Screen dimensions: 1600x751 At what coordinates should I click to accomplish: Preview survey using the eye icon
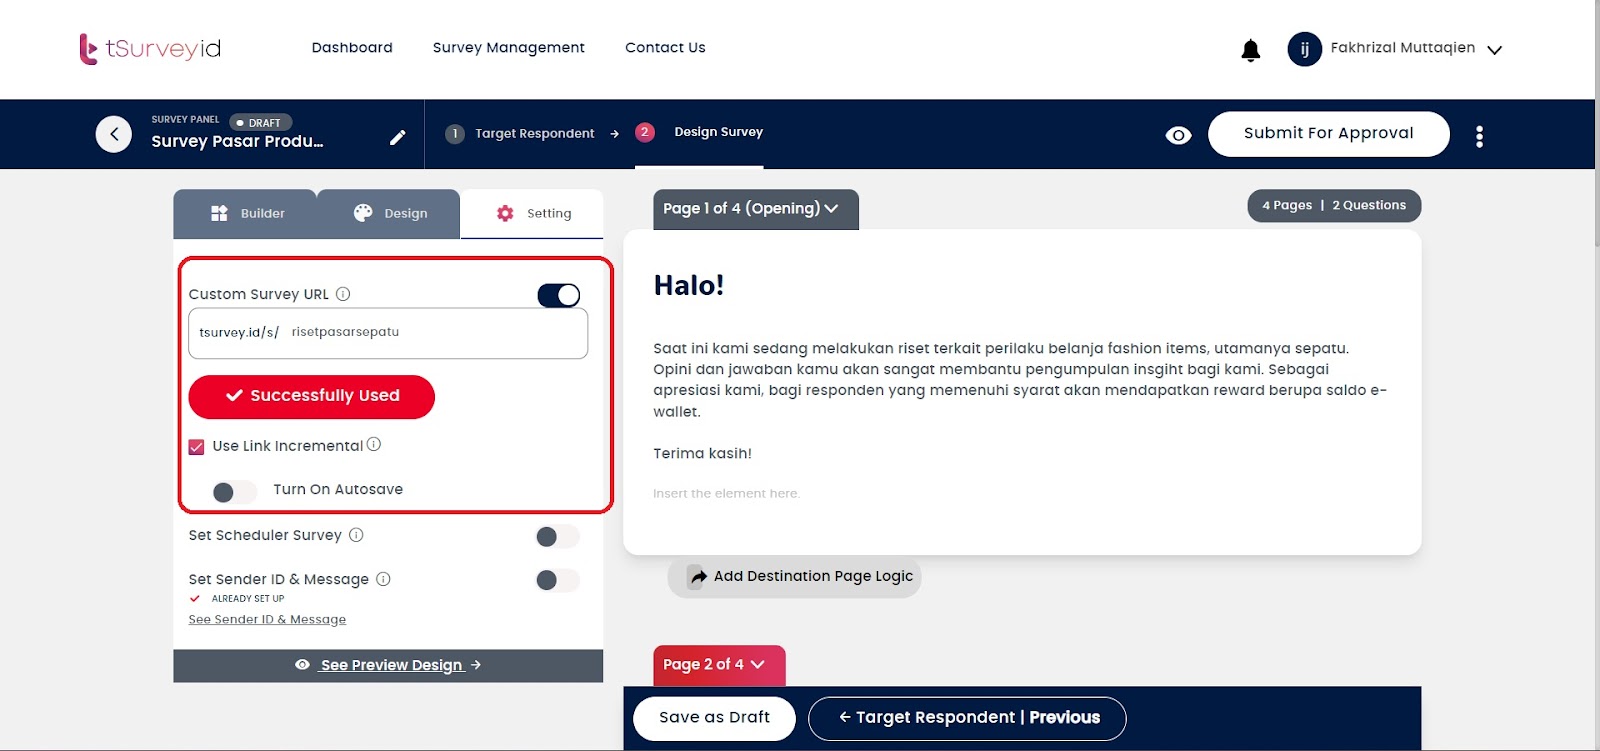tap(1179, 135)
